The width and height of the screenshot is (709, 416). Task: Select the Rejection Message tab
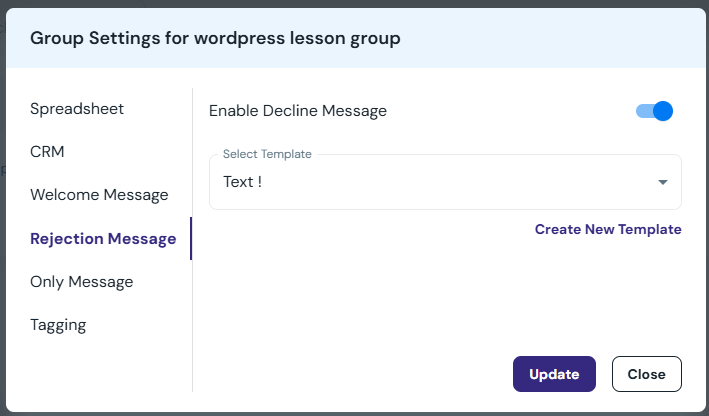[103, 238]
